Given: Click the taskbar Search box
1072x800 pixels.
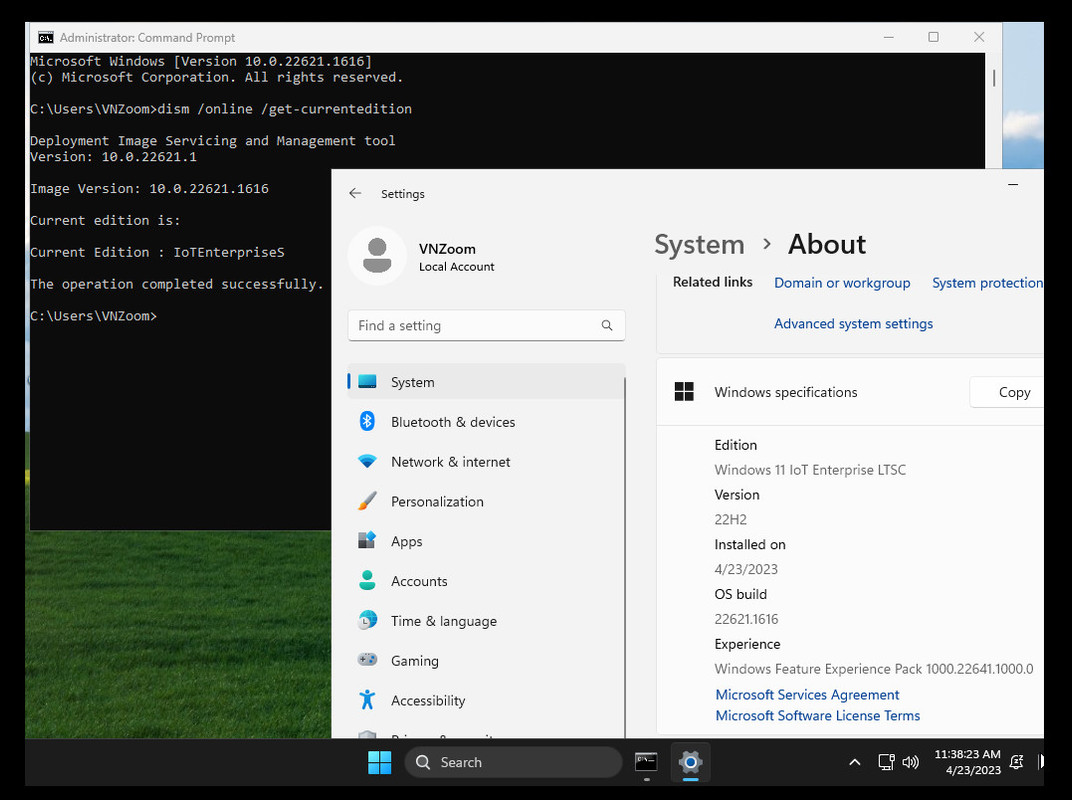Looking at the screenshot, I should pyautogui.click(x=513, y=762).
